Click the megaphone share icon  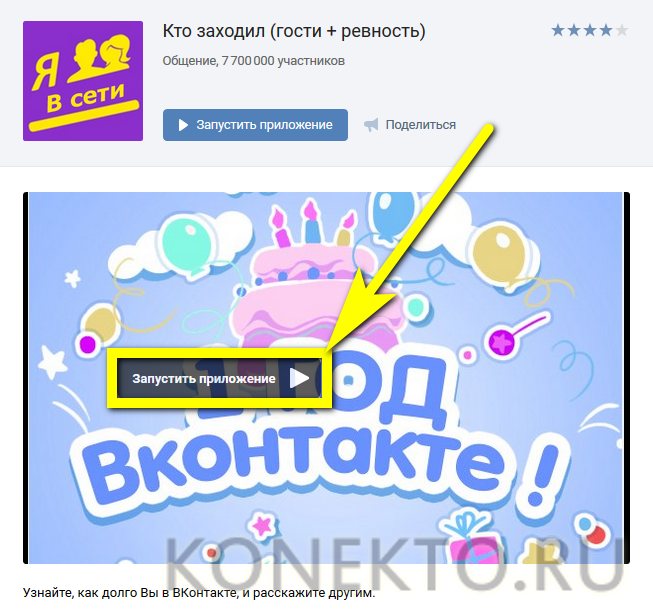coord(371,125)
